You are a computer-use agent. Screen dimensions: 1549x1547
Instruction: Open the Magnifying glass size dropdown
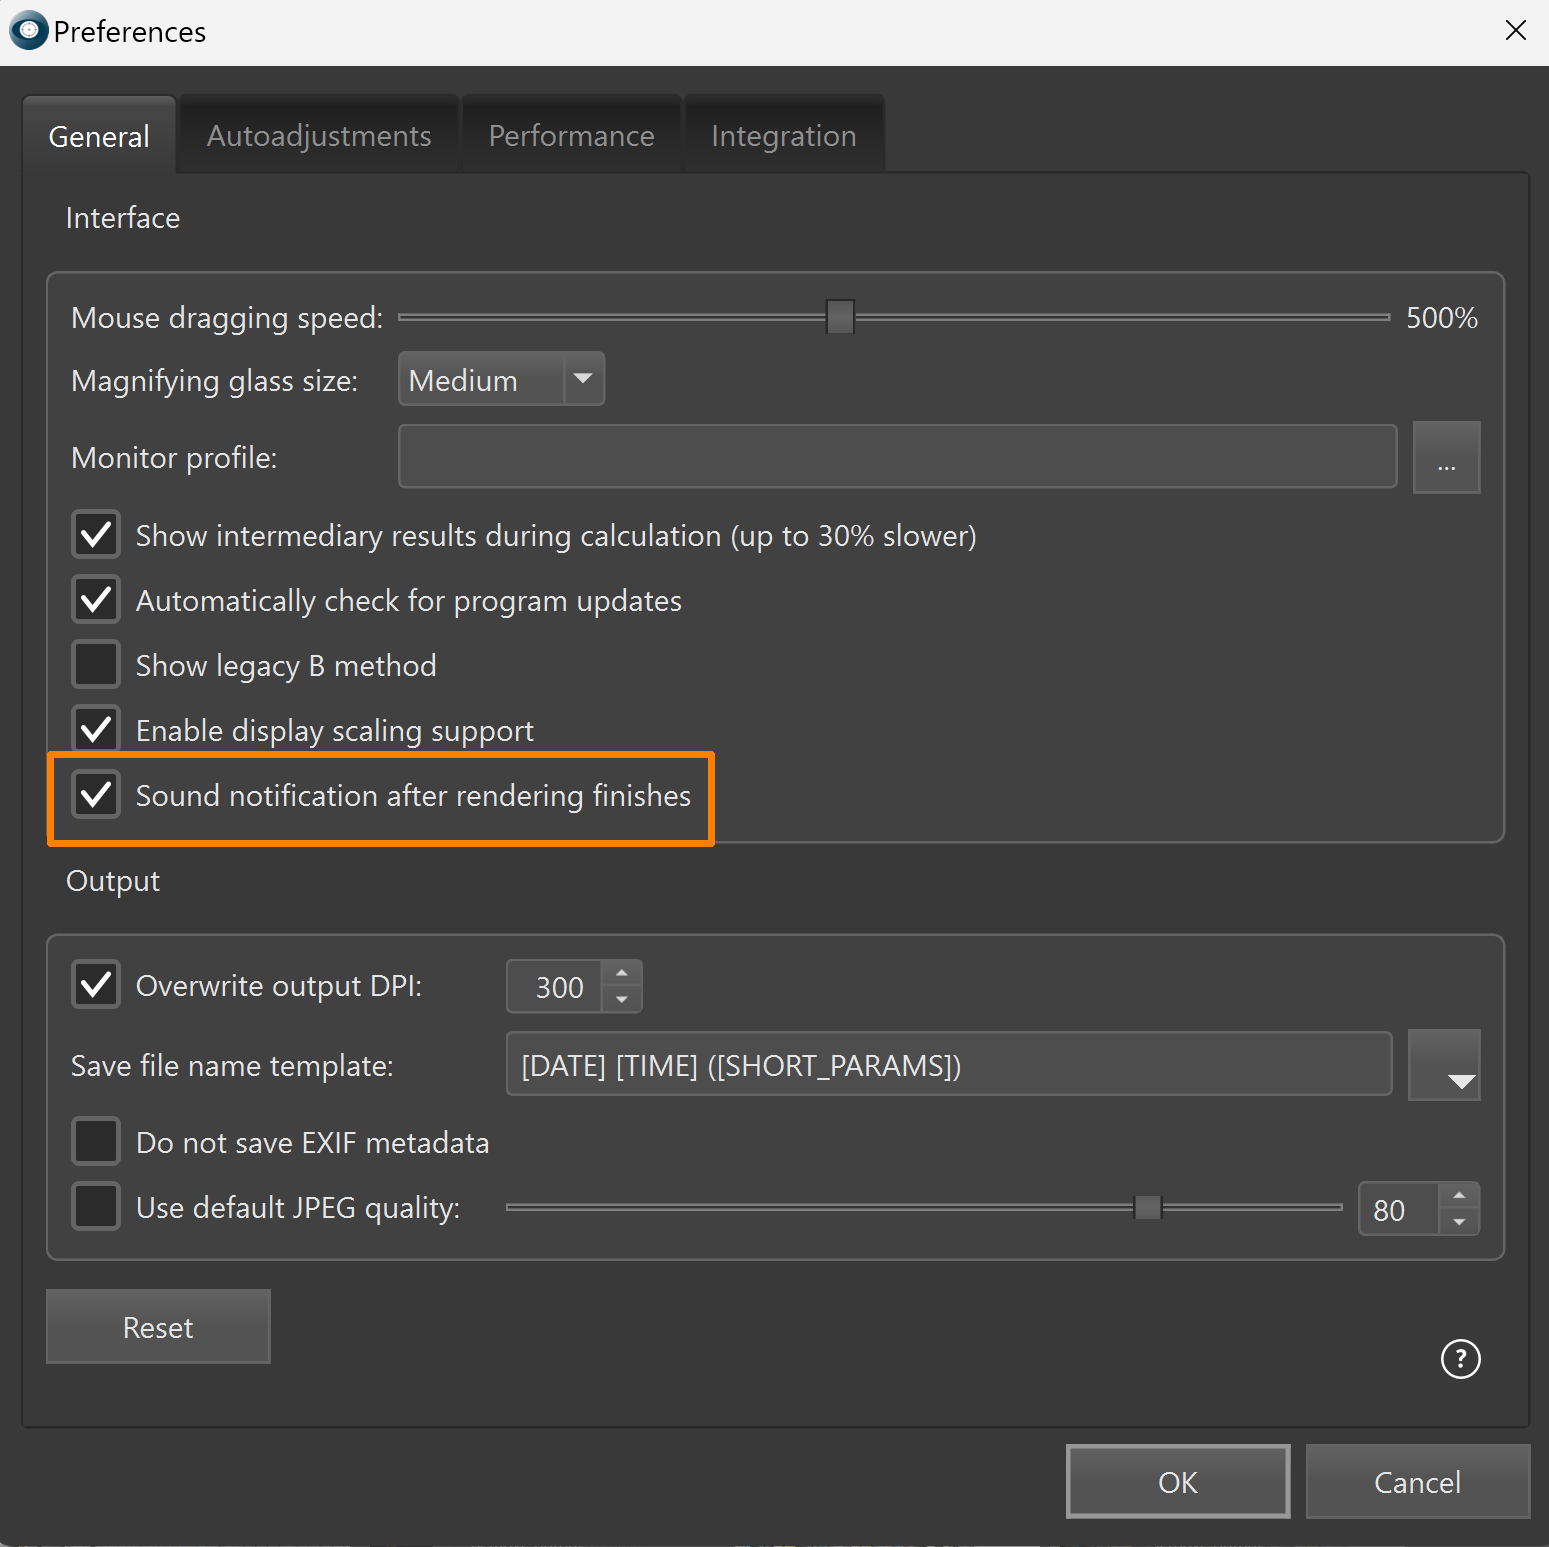[501, 380]
